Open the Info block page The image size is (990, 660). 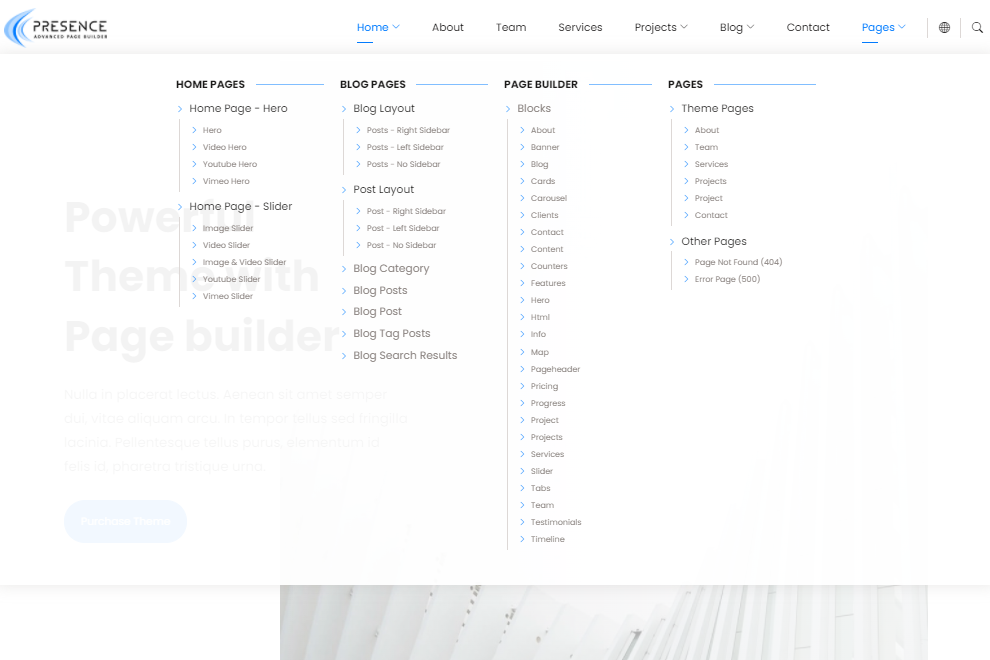point(538,335)
